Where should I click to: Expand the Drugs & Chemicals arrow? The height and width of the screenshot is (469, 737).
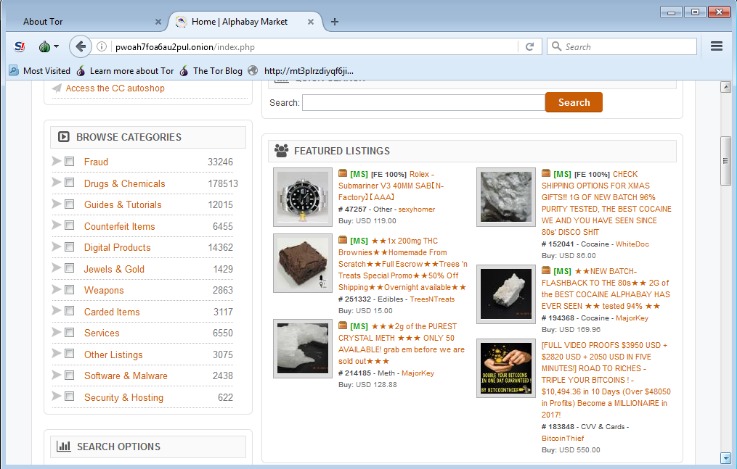coord(56,182)
